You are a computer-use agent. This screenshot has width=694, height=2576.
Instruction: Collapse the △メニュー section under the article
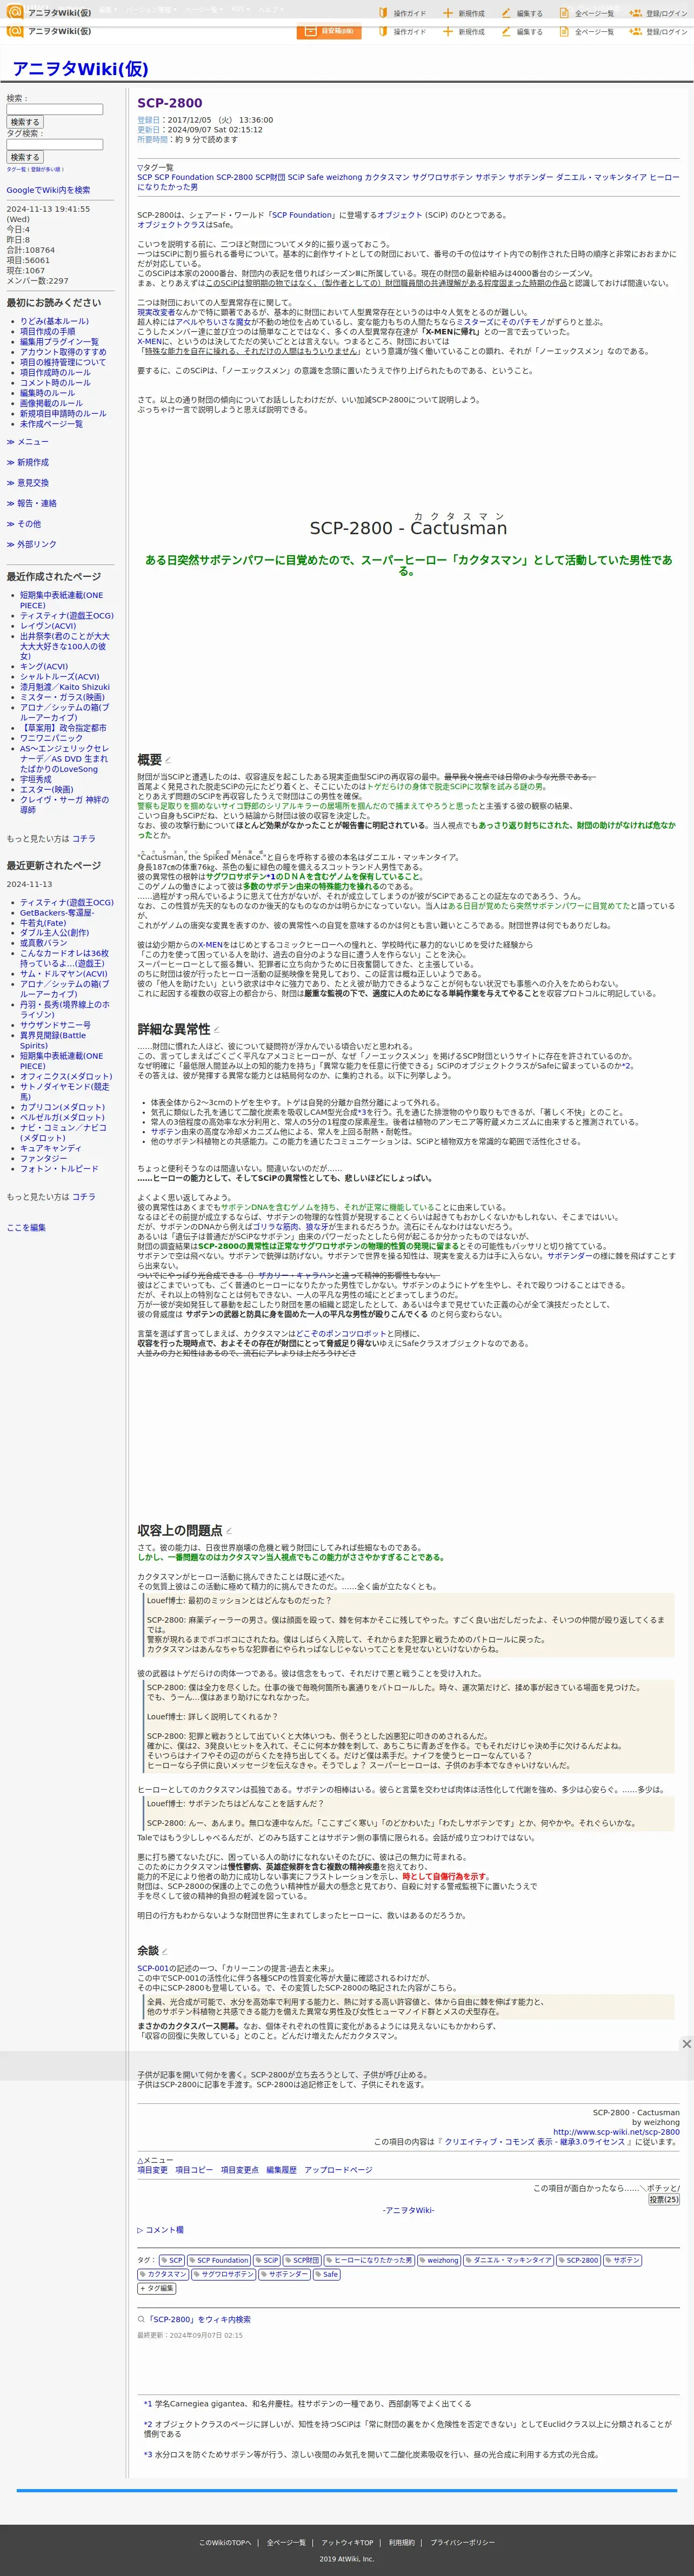[x=155, y=2160]
